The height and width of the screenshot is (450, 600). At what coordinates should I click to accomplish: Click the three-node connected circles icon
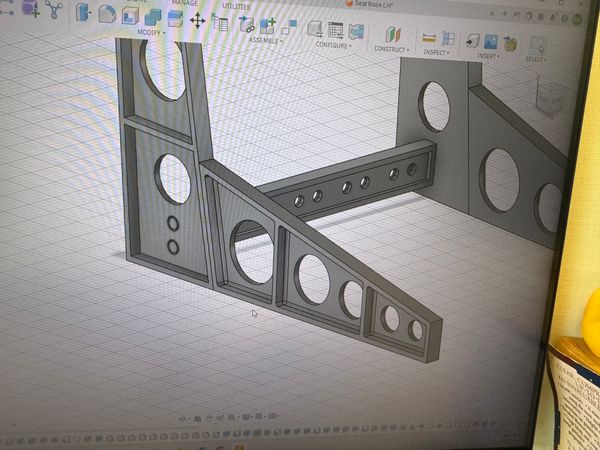tap(54, 10)
